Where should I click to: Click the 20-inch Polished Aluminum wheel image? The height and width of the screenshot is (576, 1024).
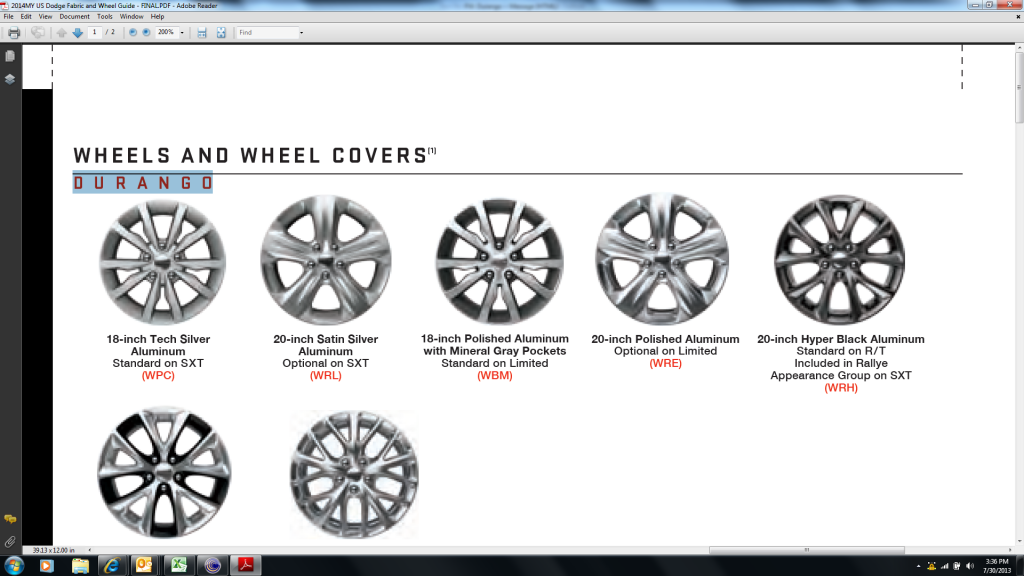pyautogui.click(x=662, y=259)
